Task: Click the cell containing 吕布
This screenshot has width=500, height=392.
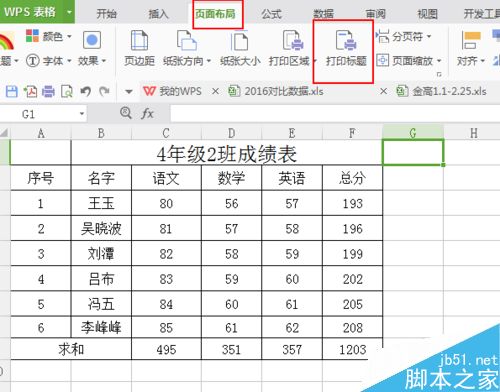Action: click(x=101, y=279)
